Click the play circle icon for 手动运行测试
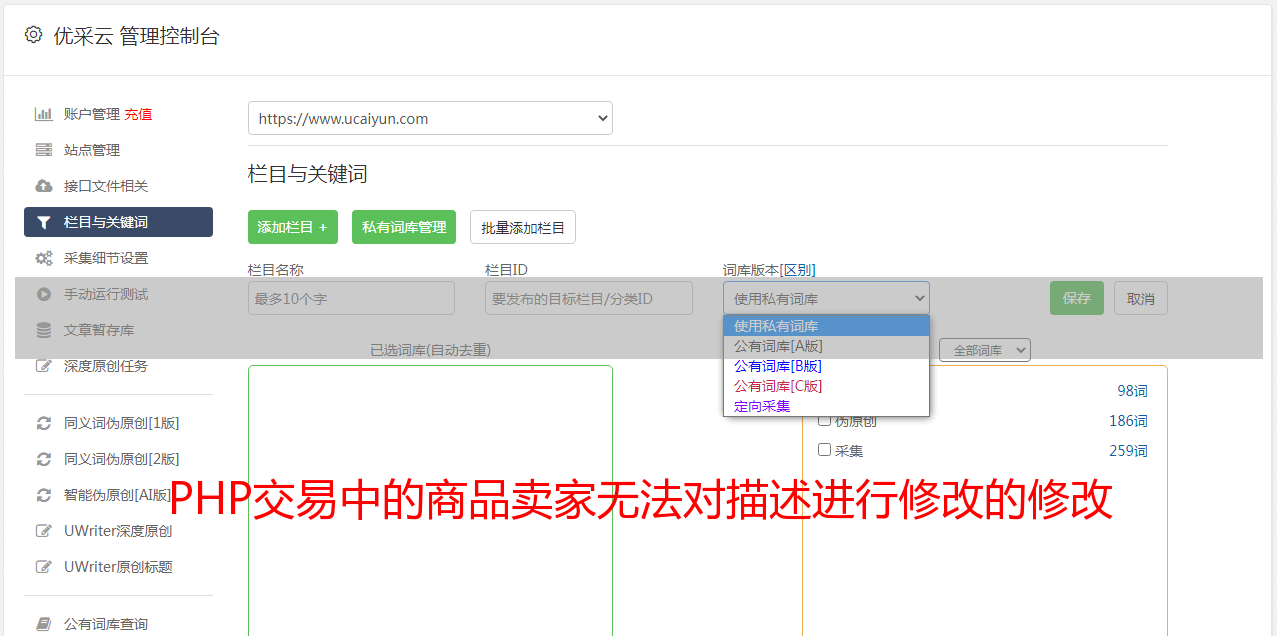 coord(44,294)
